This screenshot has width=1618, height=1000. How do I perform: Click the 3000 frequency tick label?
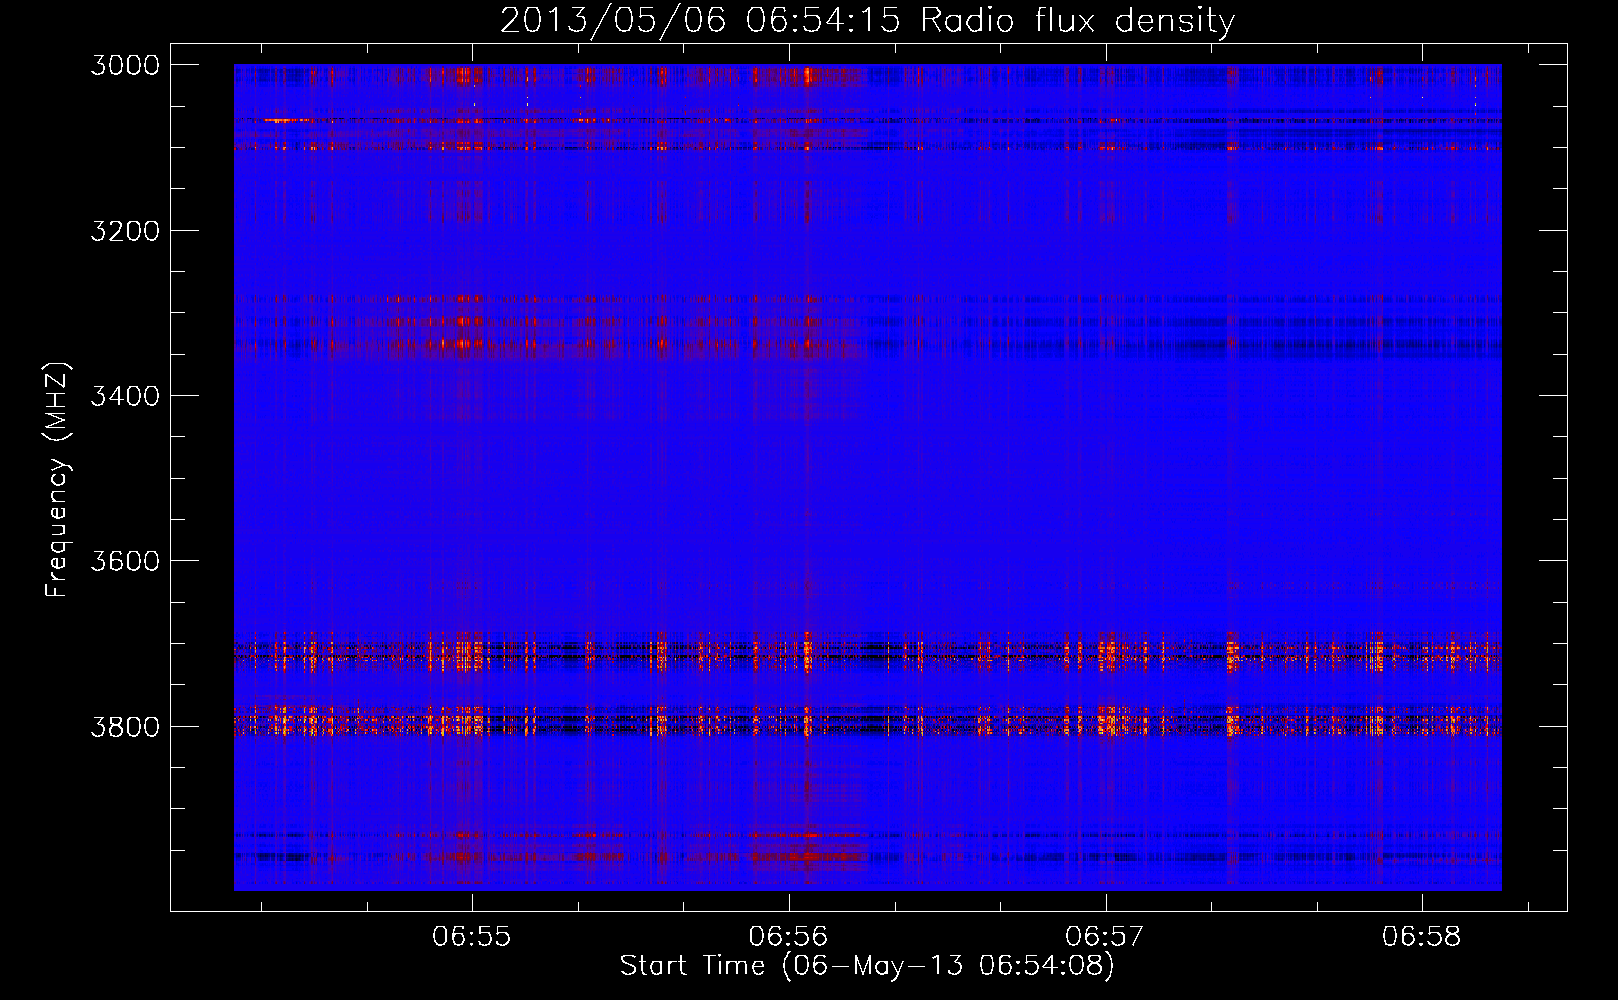pos(125,65)
